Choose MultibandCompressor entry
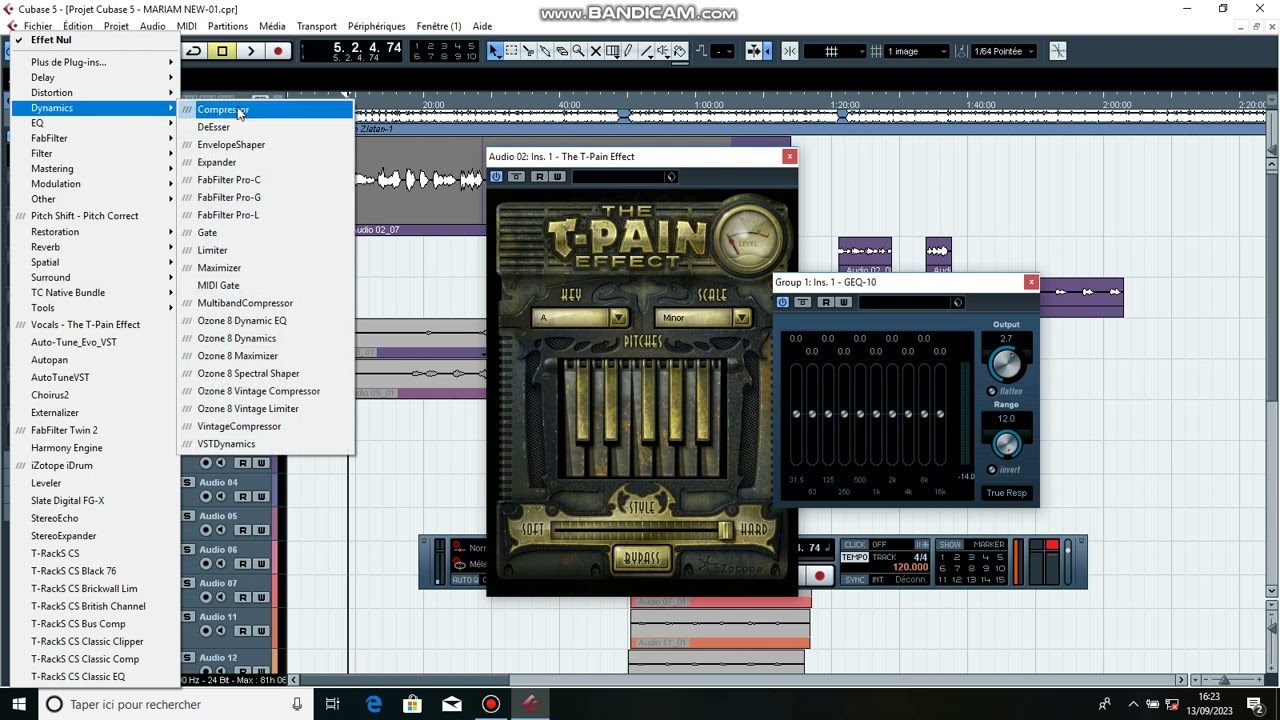Screen dimensions: 1280x720 click(265, 303)
